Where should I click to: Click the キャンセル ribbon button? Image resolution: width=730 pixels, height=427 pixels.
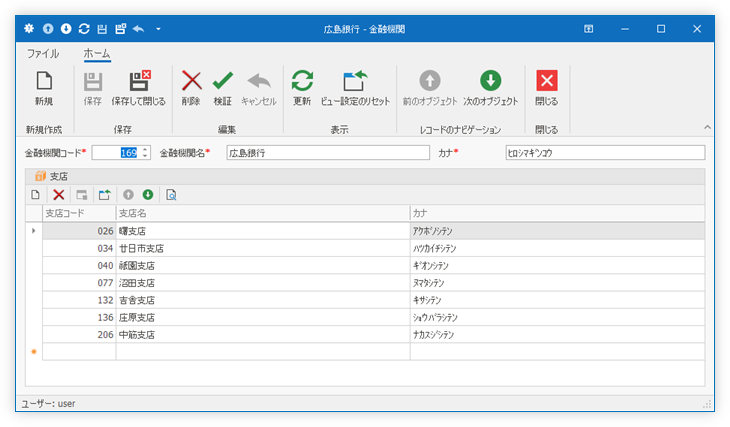coord(259,88)
